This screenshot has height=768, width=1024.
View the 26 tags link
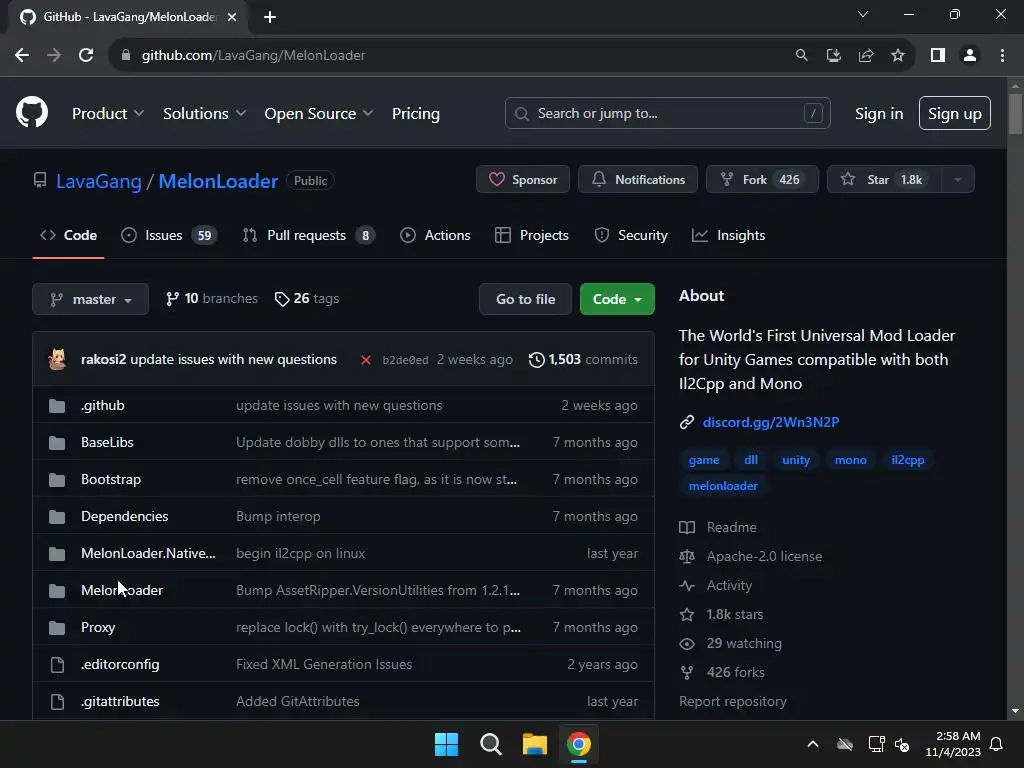pyautogui.click(x=307, y=299)
